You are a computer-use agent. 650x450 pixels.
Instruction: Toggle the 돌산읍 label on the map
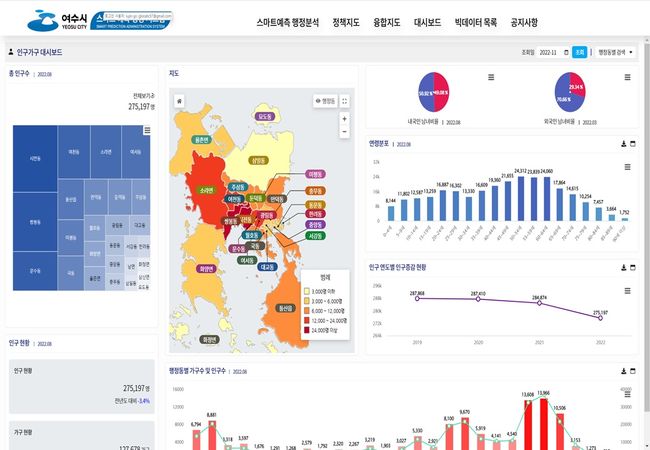(287, 307)
